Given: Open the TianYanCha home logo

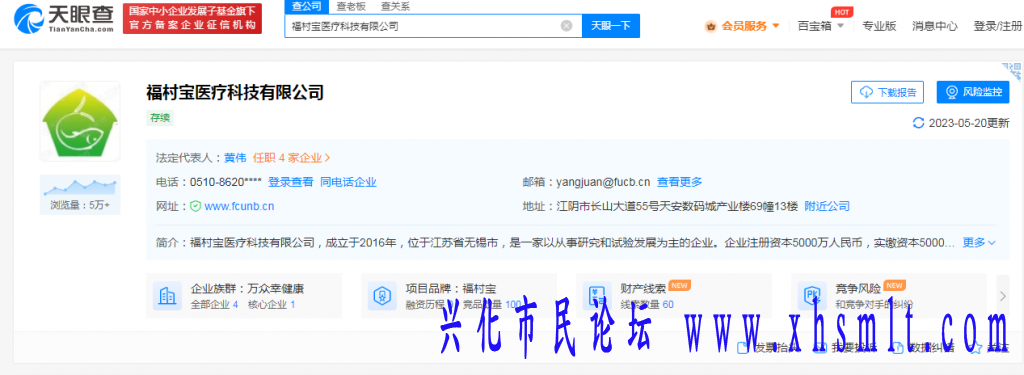Looking at the screenshot, I should click(x=63, y=18).
